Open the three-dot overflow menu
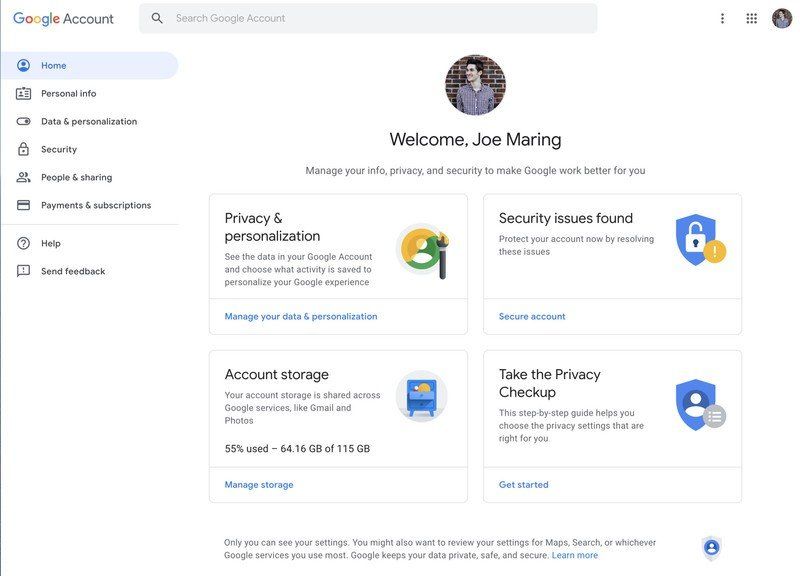 721,17
